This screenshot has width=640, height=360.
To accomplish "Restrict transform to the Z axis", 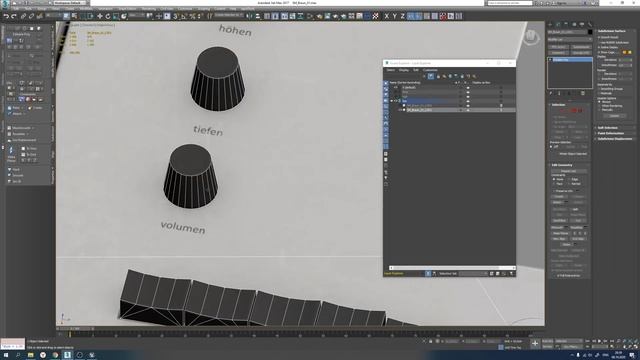I will click(x=402, y=16).
